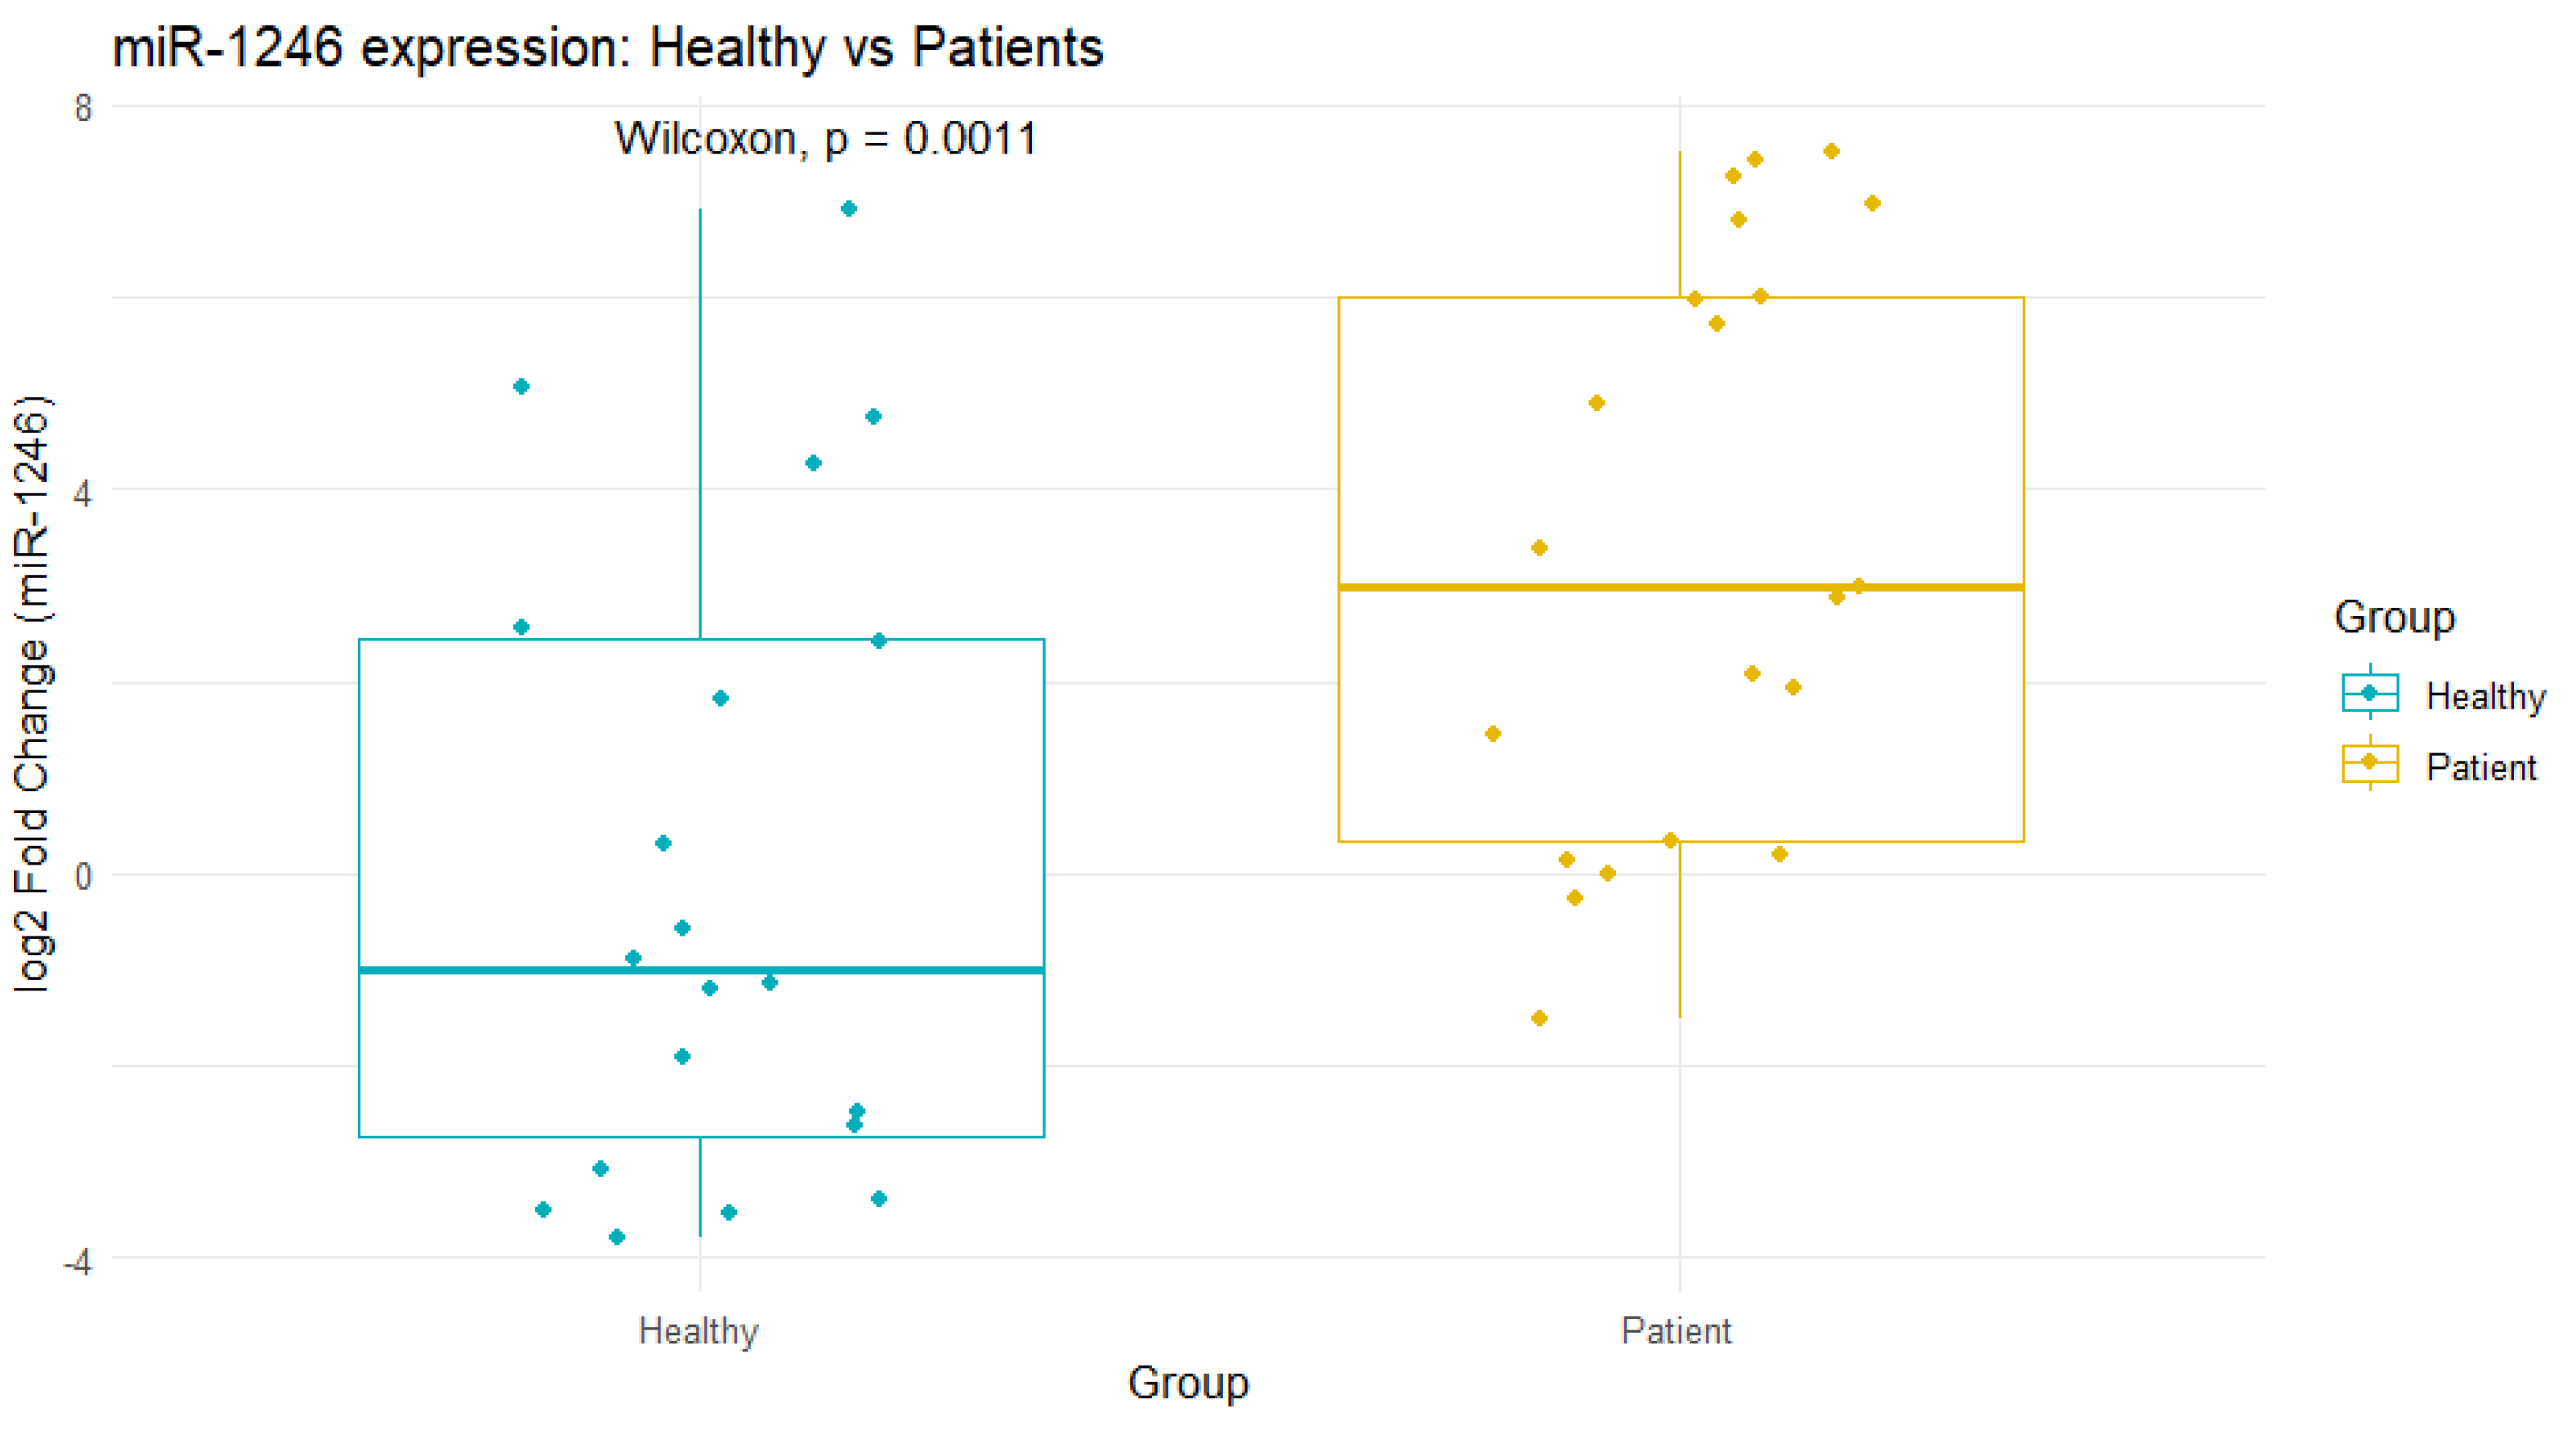Select the lowest teal Healthy data point

pyautogui.click(x=617, y=1237)
